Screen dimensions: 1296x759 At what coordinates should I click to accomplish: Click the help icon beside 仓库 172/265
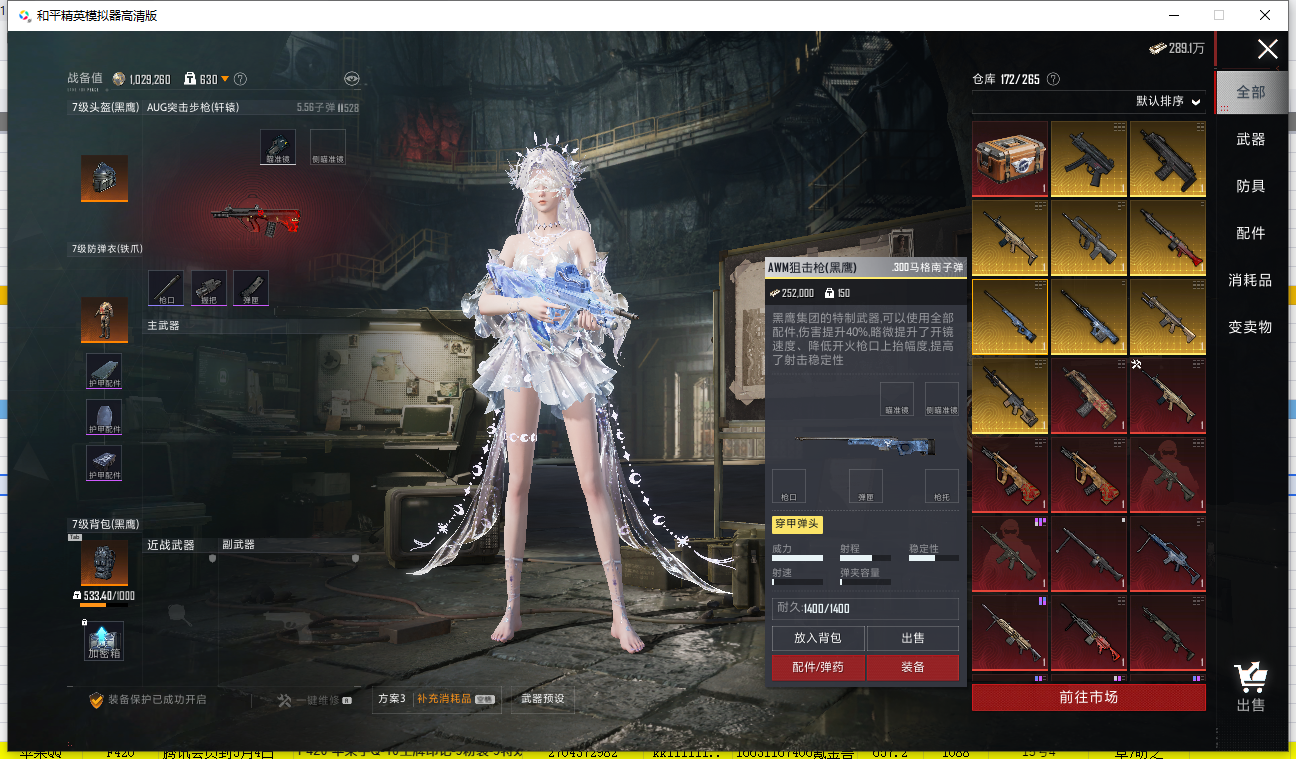(x=1053, y=79)
